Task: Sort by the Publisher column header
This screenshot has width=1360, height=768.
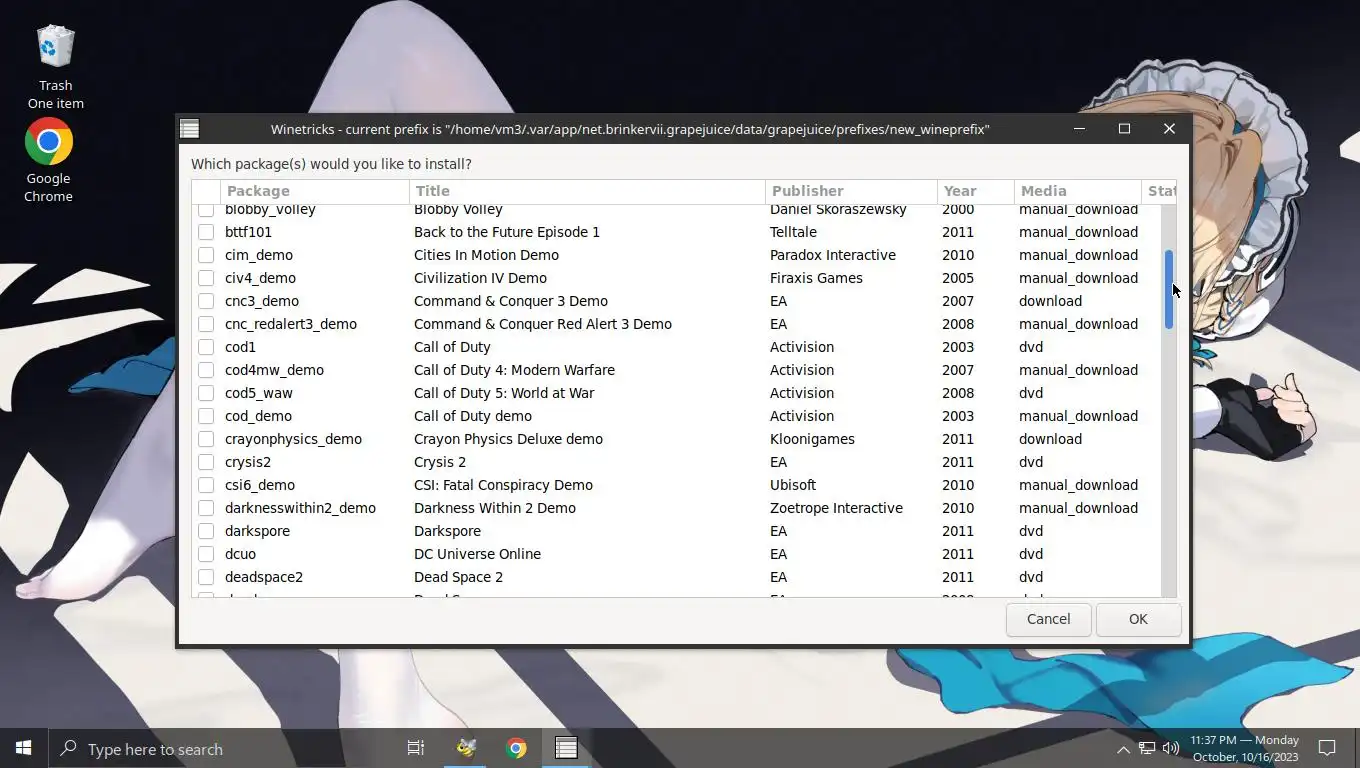Action: coord(851,191)
